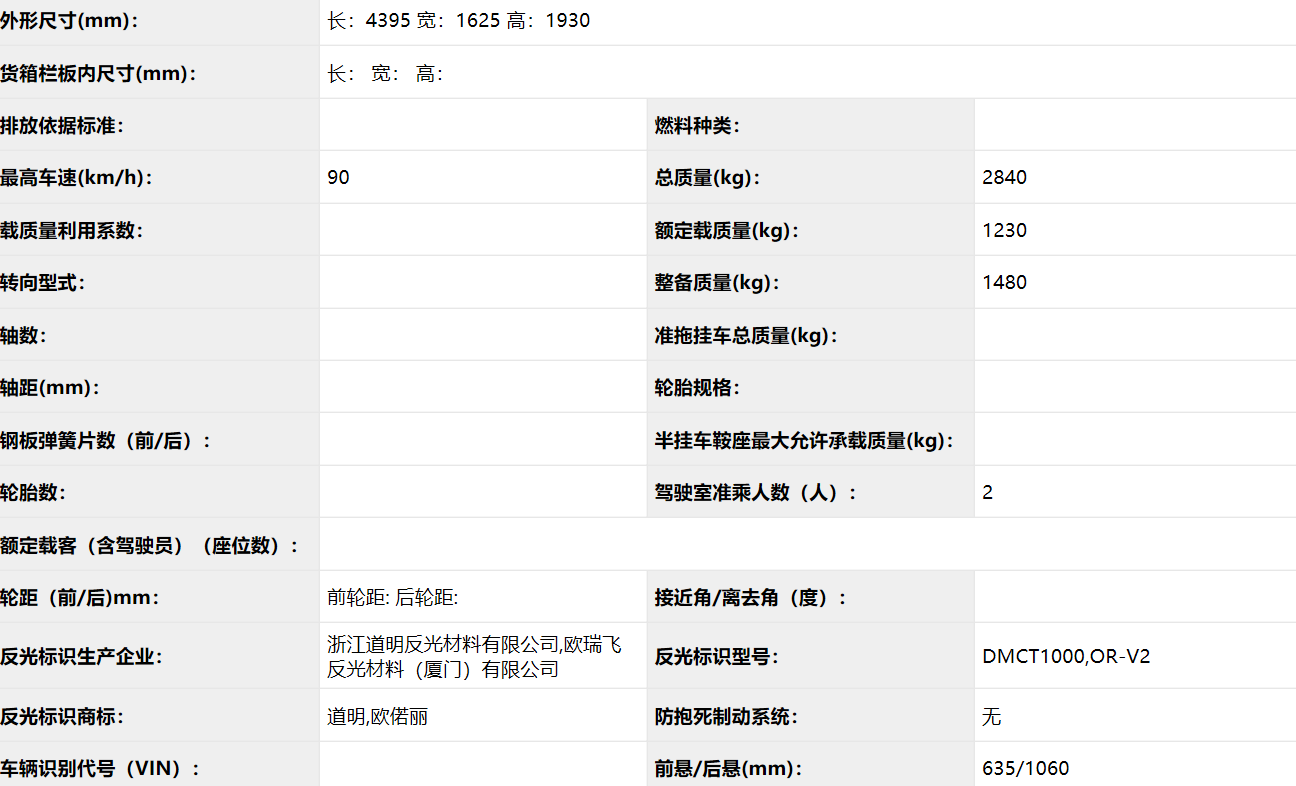Click the 前悬/后悬 value 635/1060
Image resolution: width=1296 pixels, height=786 pixels.
click(1026, 769)
